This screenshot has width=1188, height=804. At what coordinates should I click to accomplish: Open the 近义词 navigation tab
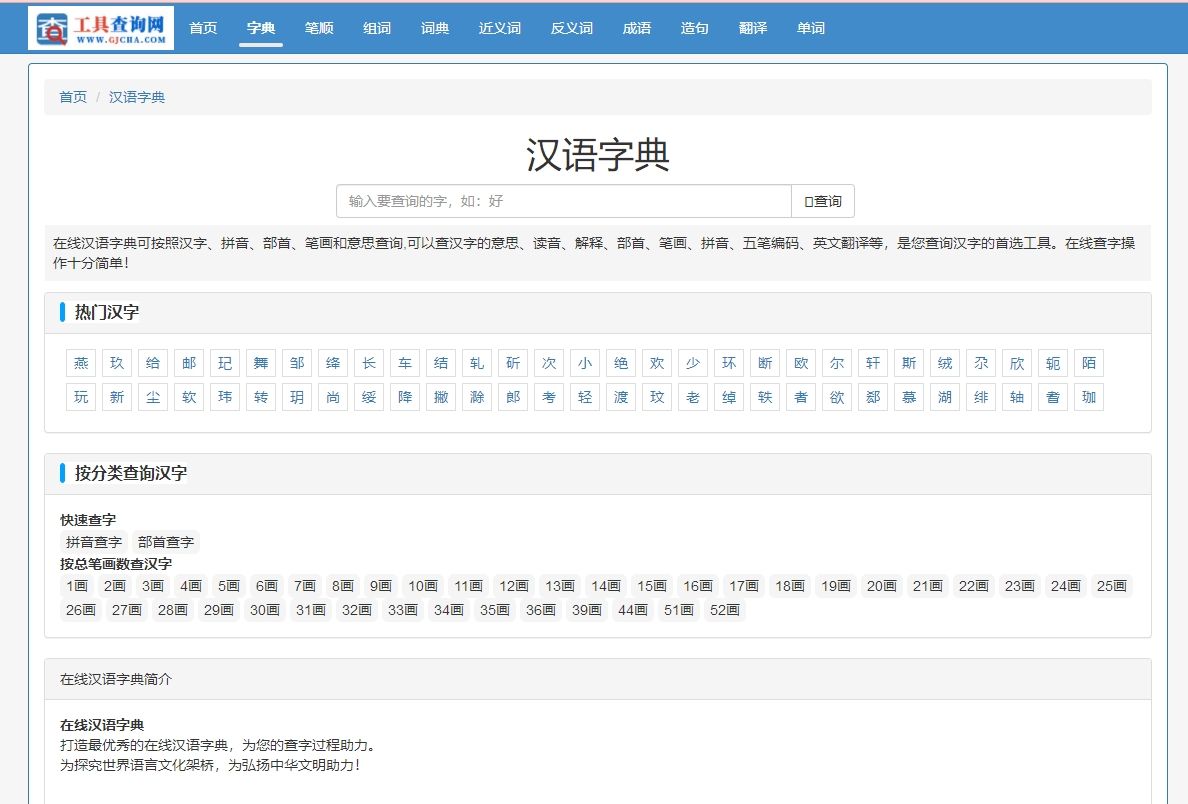500,28
